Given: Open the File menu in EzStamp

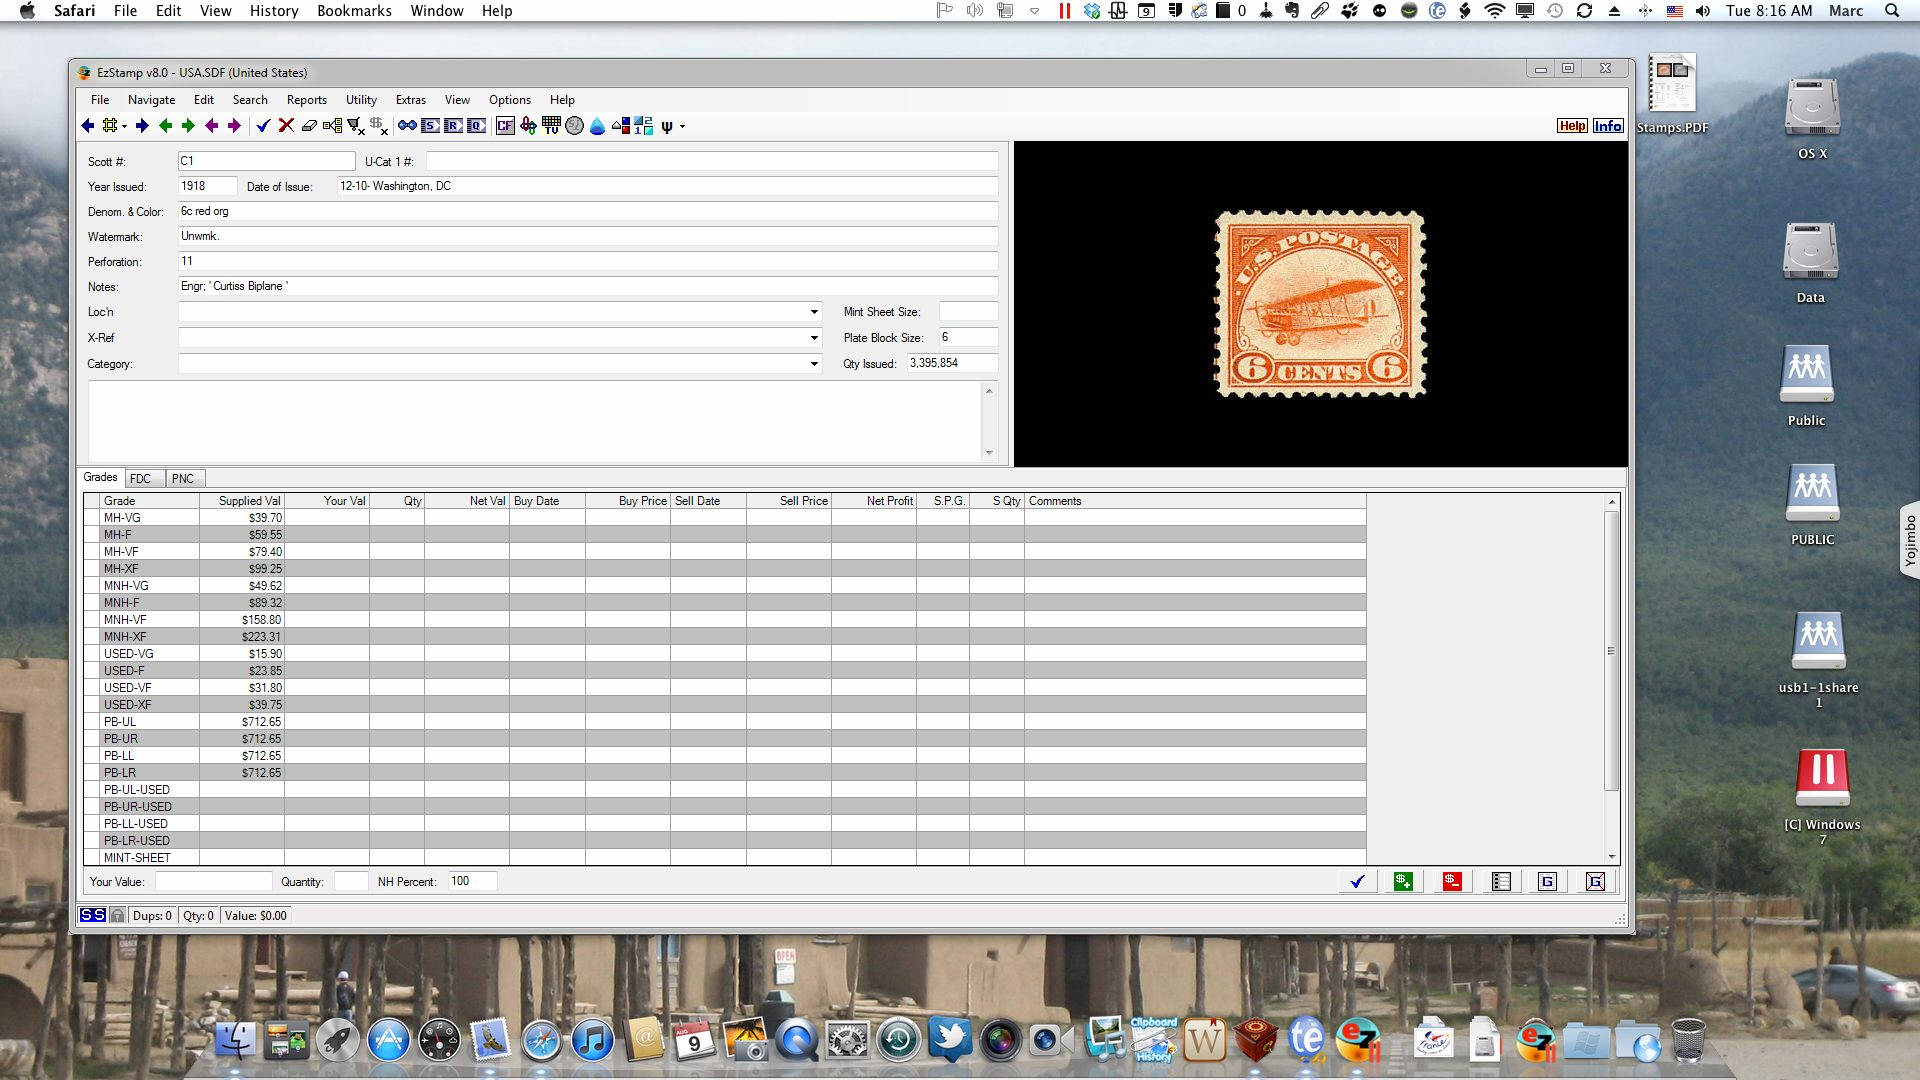Looking at the screenshot, I should [100, 100].
